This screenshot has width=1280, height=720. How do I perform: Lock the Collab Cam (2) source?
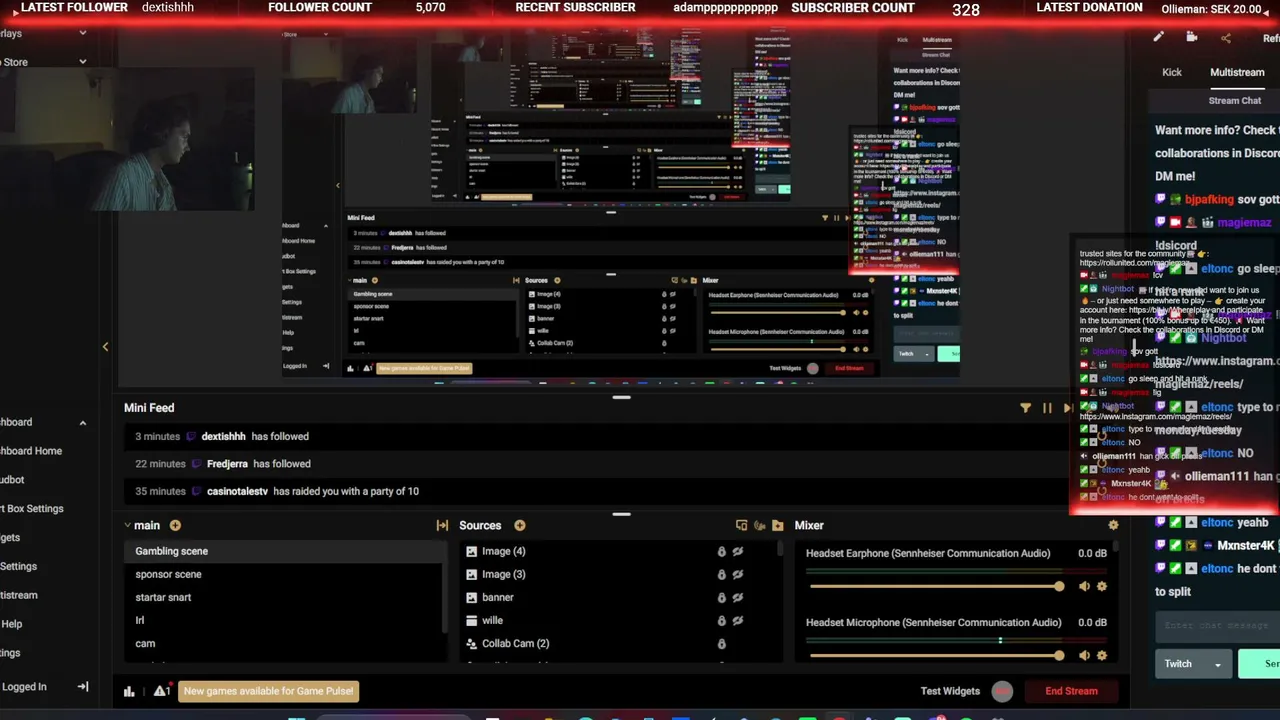(x=721, y=644)
